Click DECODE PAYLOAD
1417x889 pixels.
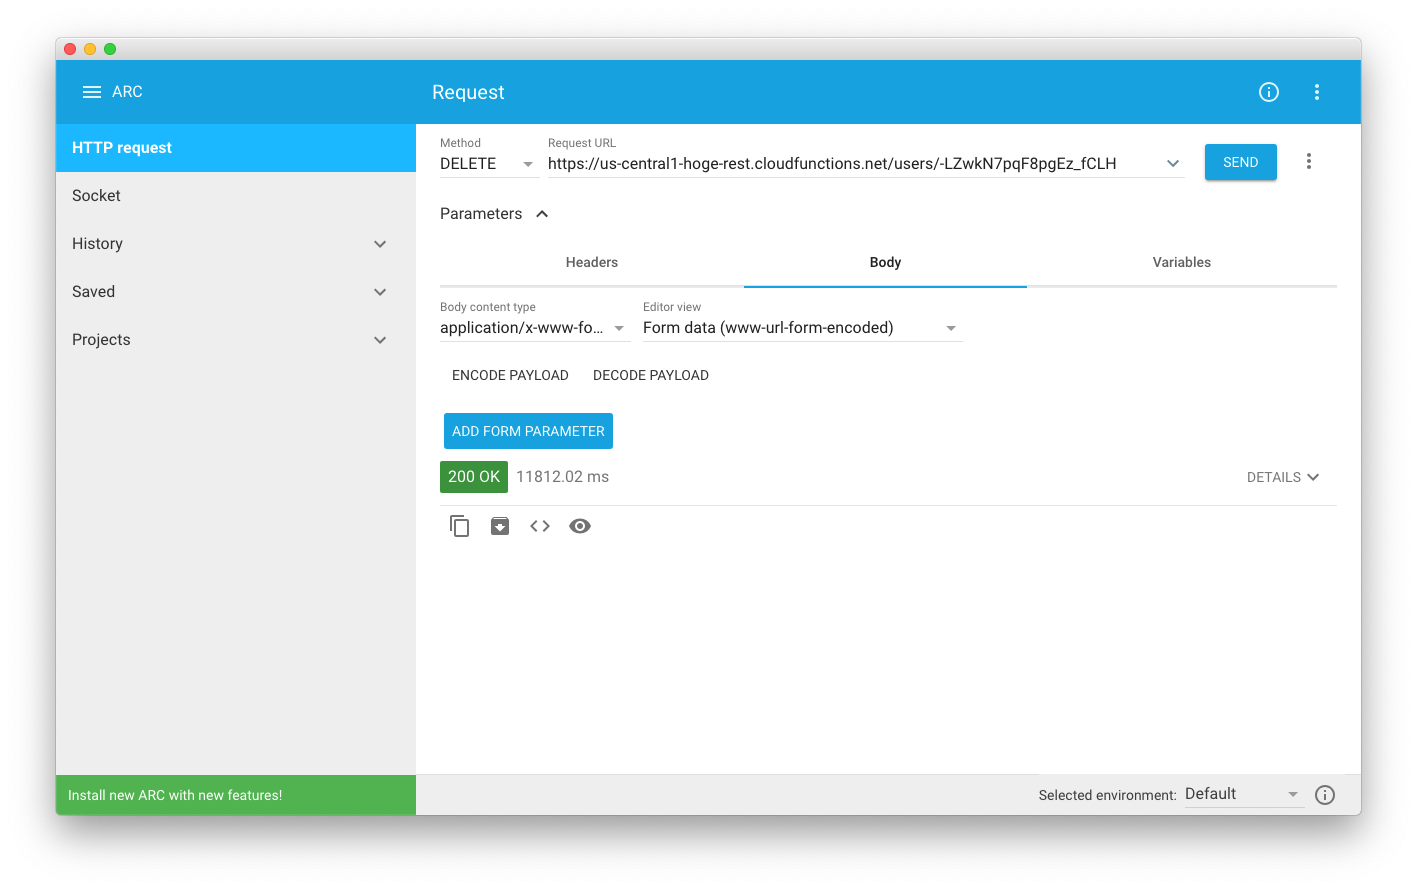click(x=651, y=376)
